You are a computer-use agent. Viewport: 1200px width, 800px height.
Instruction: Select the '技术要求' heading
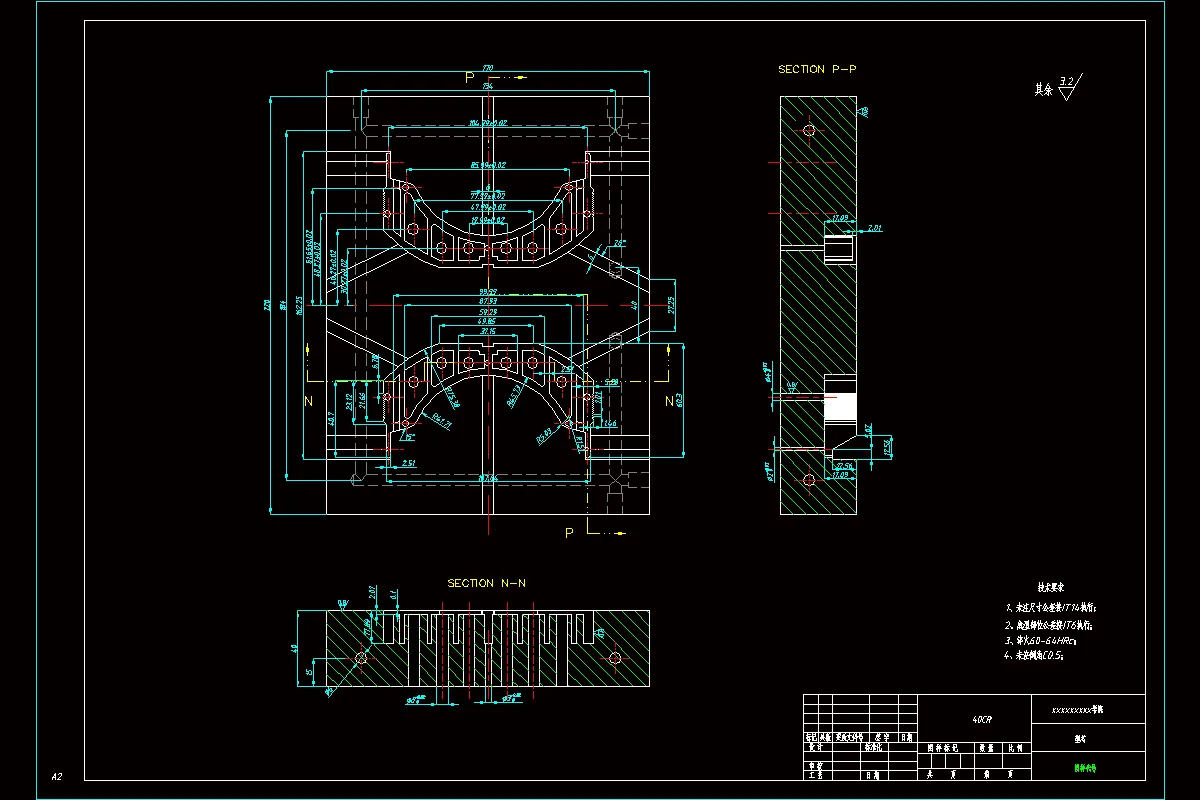coord(1050,588)
